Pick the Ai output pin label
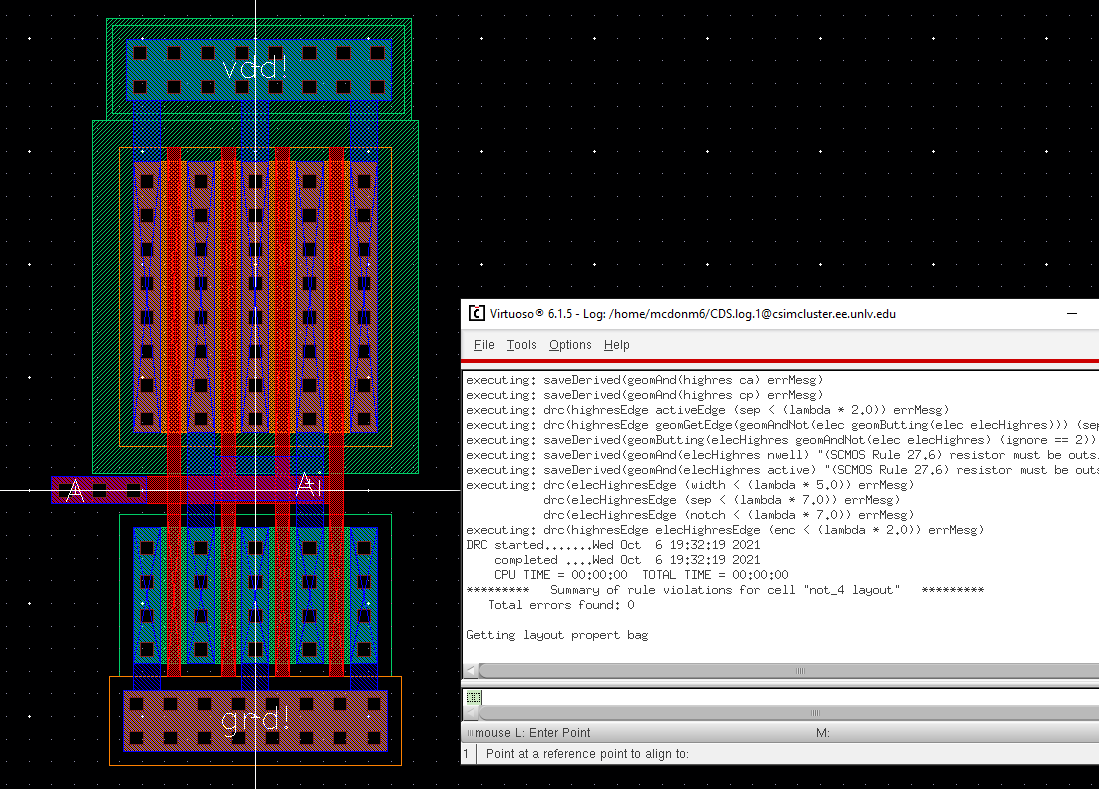Screen dimensions: 1099x789 (x=309, y=486)
